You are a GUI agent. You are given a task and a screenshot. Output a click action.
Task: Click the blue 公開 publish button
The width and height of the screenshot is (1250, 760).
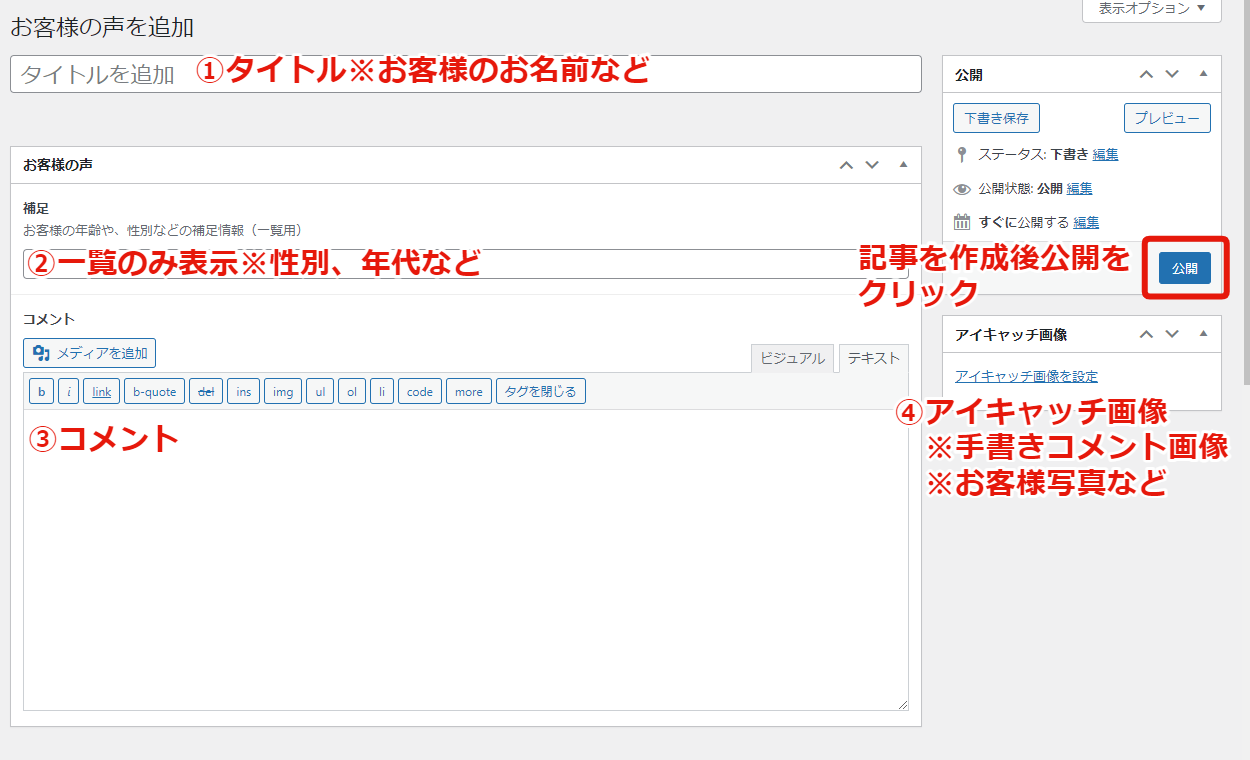[1184, 268]
